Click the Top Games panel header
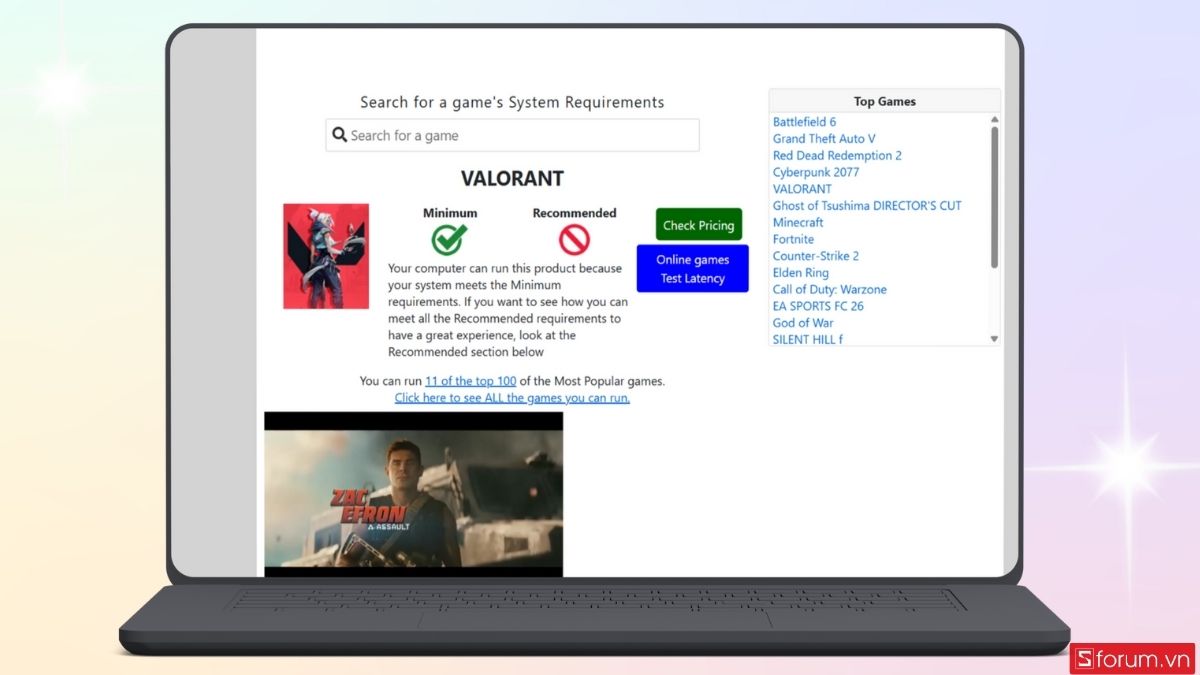This screenshot has width=1200, height=675. click(885, 101)
